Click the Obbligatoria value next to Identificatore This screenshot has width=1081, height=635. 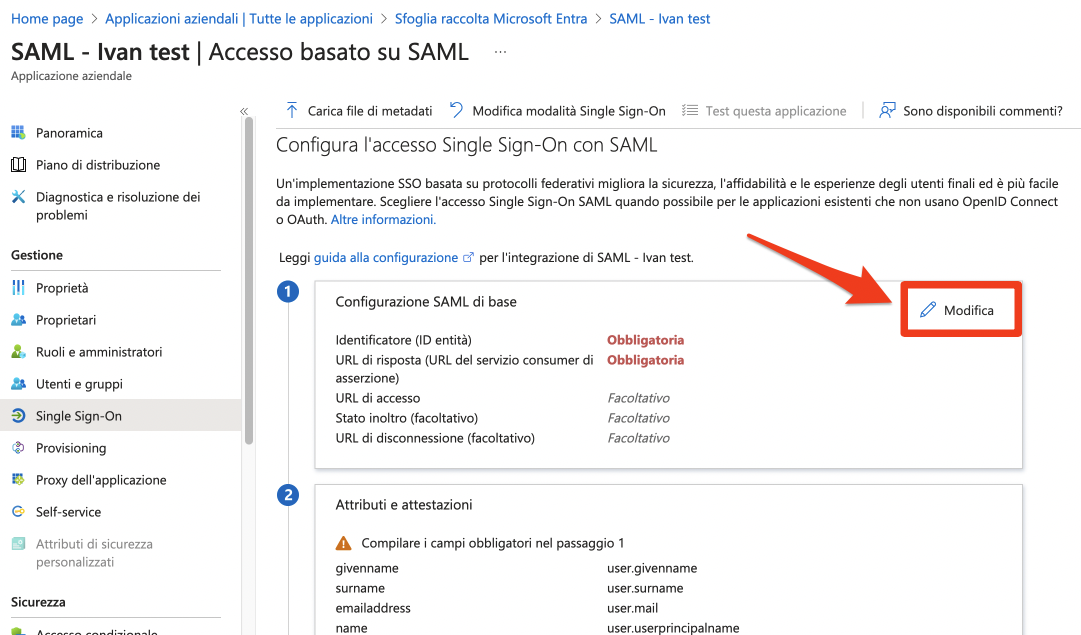645,340
